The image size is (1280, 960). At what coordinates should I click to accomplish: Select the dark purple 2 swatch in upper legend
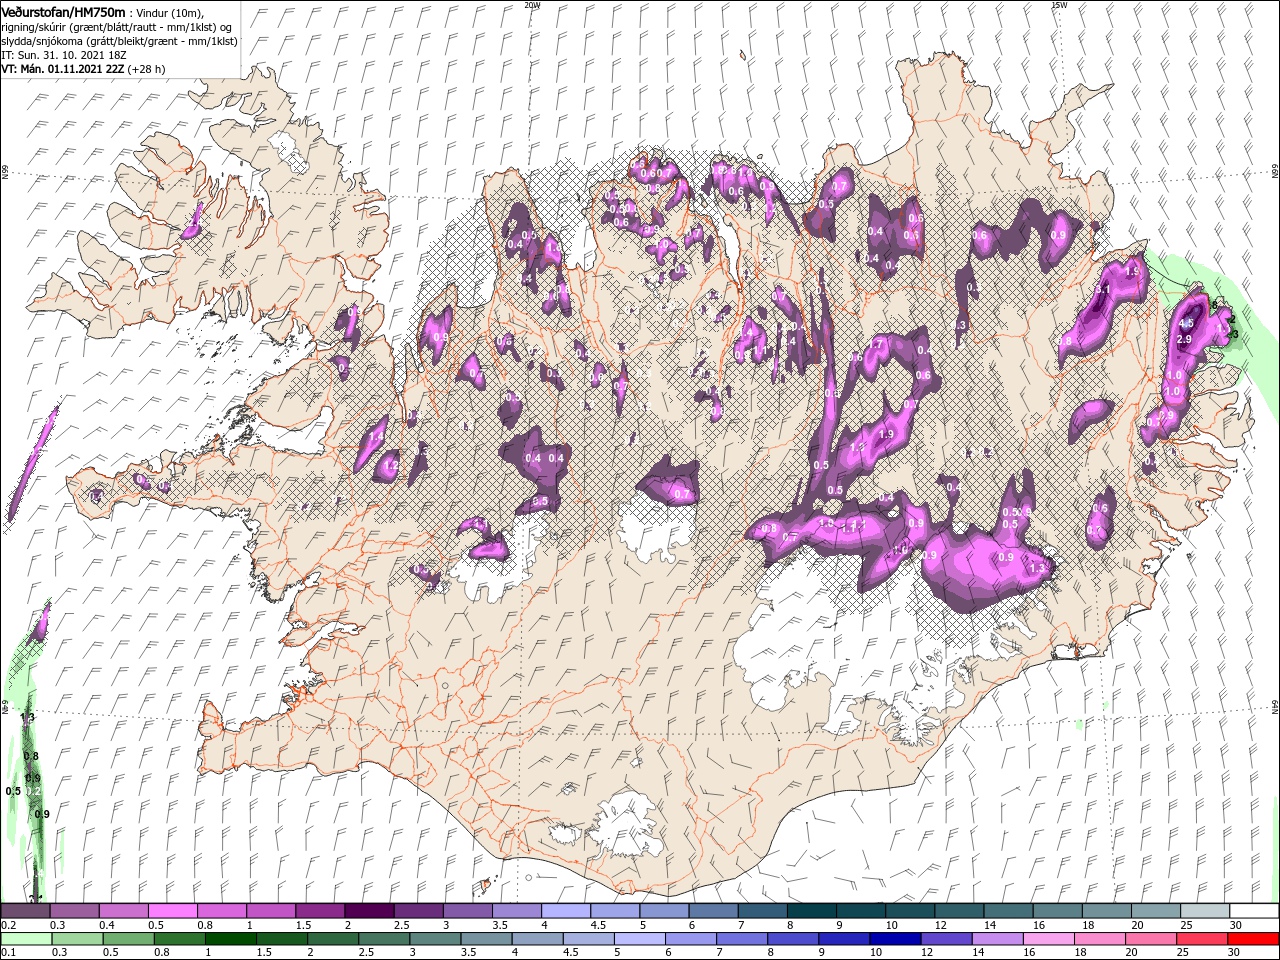click(369, 911)
